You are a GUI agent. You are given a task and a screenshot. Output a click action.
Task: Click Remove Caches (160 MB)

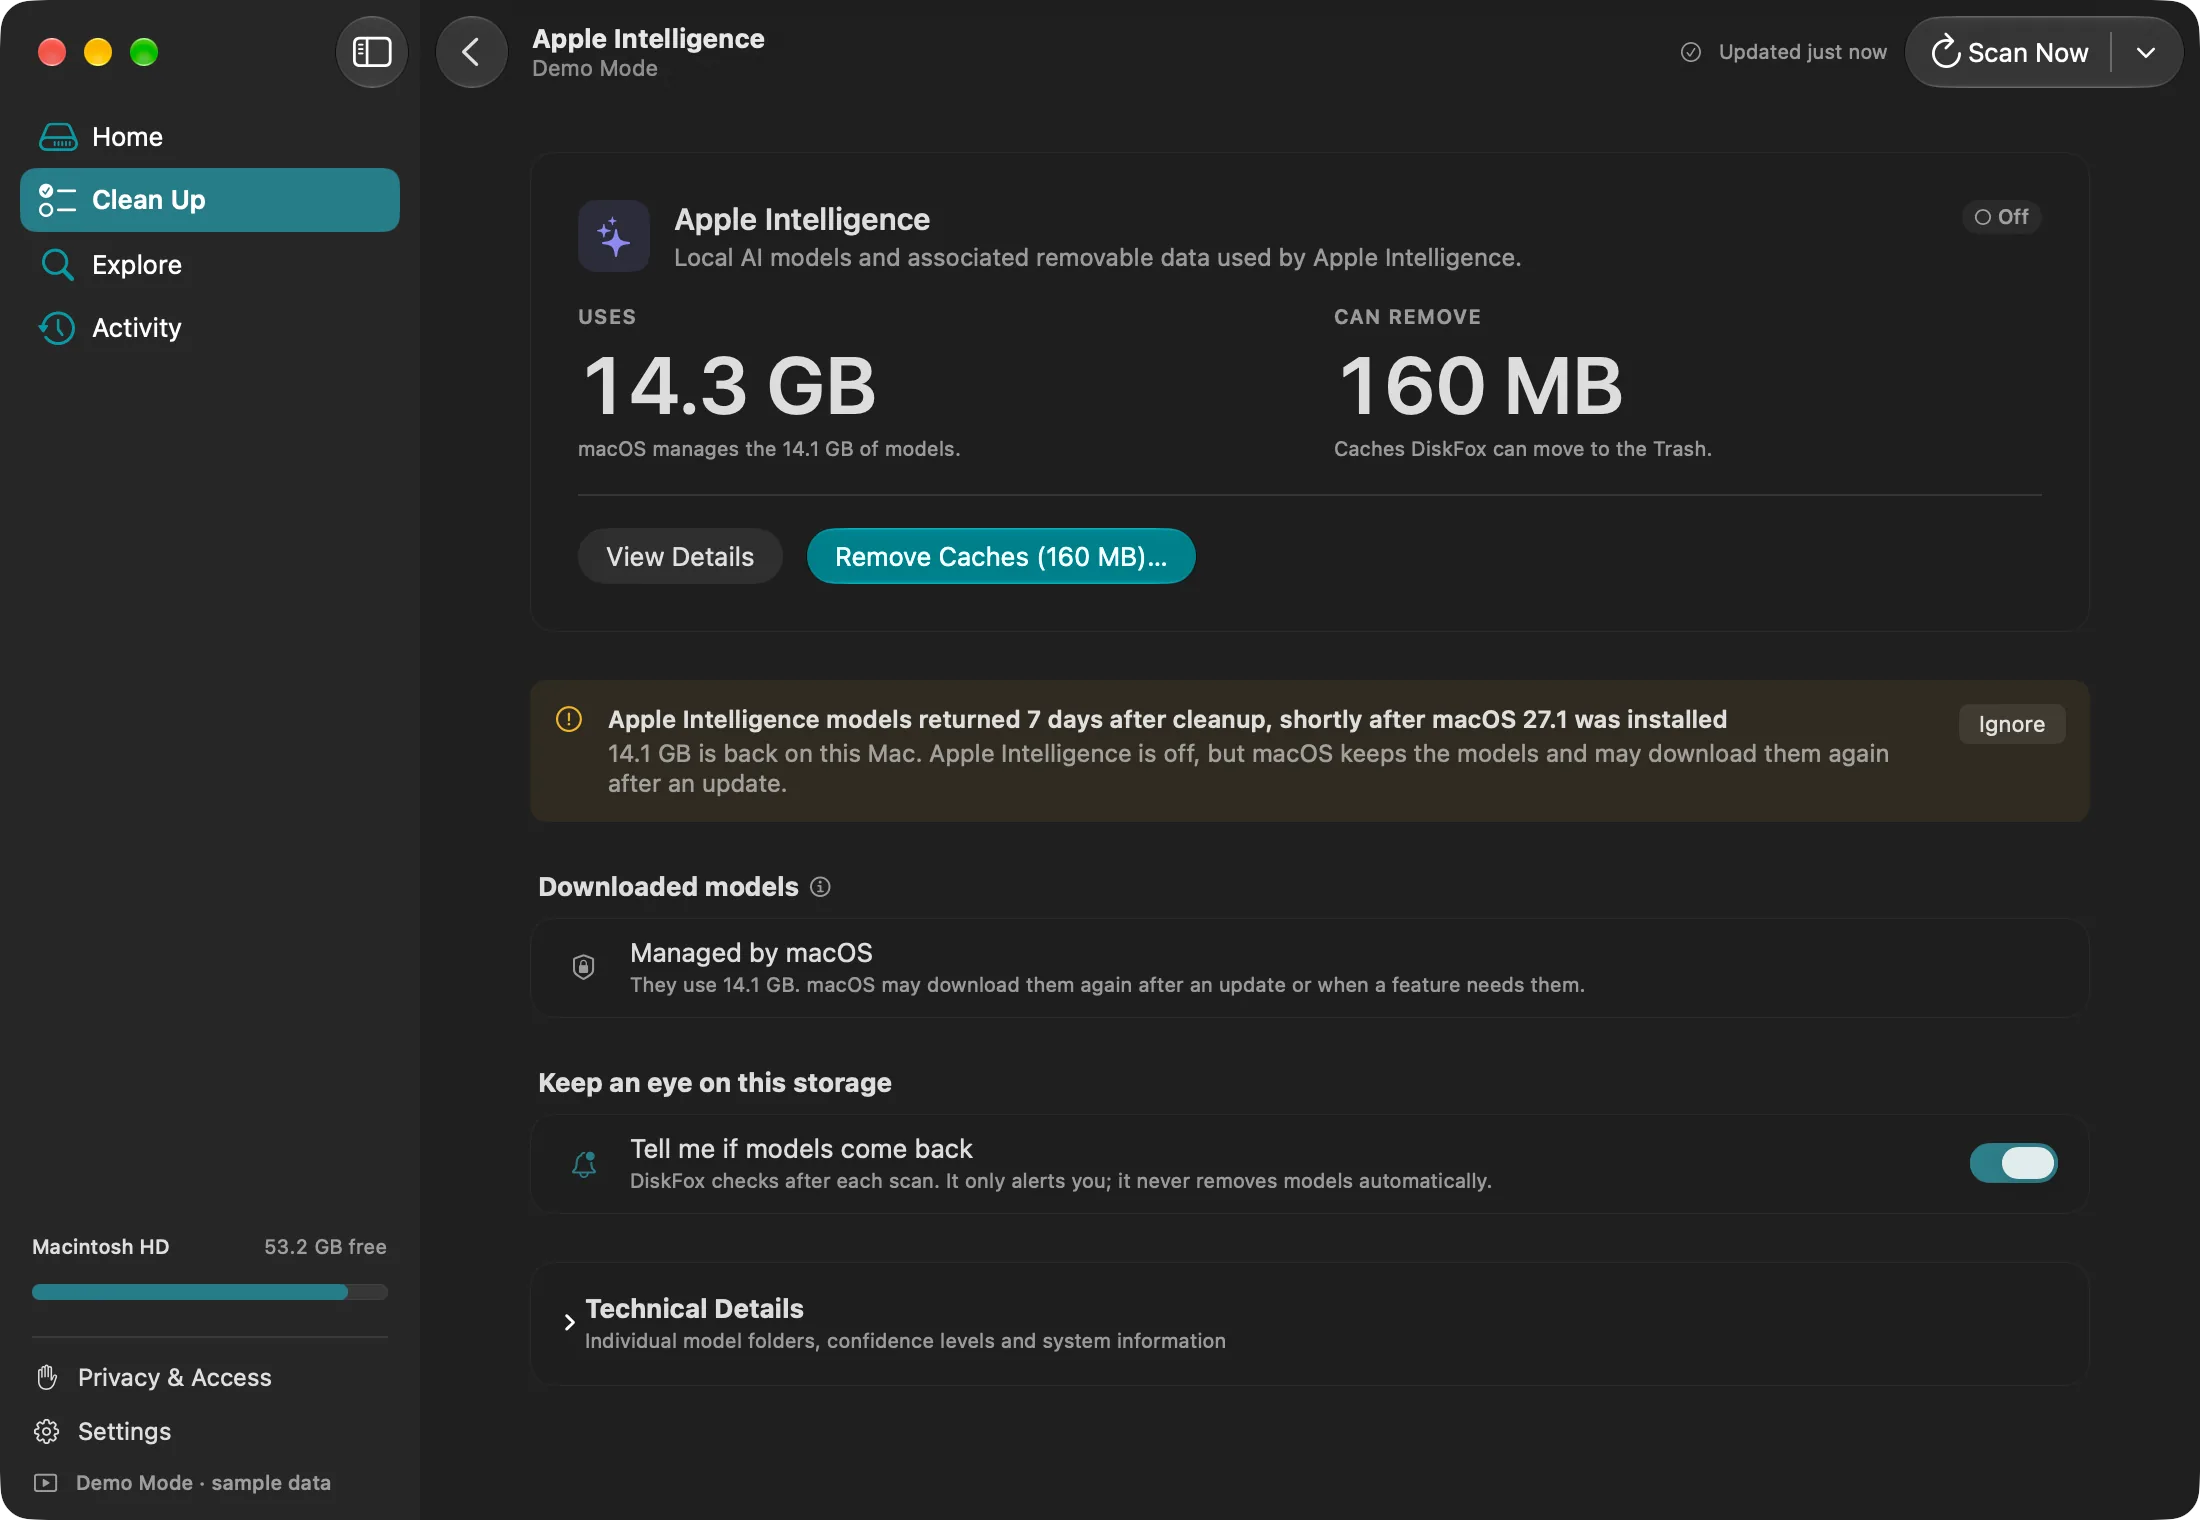click(1001, 556)
